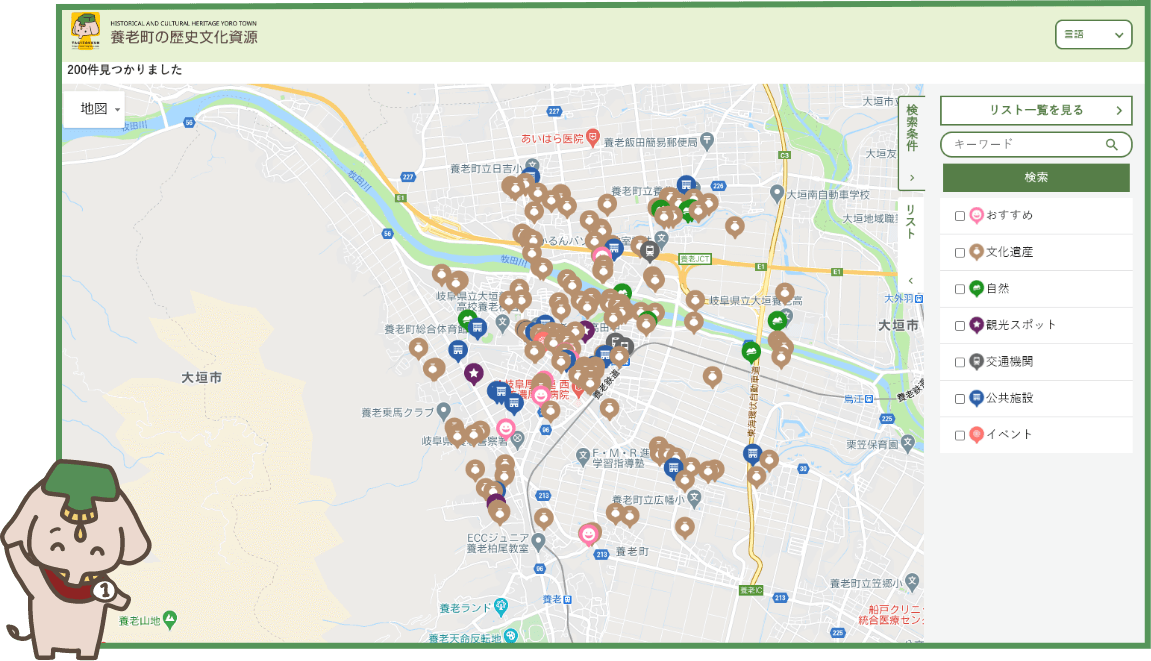The height and width of the screenshot is (661, 1151).
Task: Open the 言語 language dropdown
Action: 1093,34
